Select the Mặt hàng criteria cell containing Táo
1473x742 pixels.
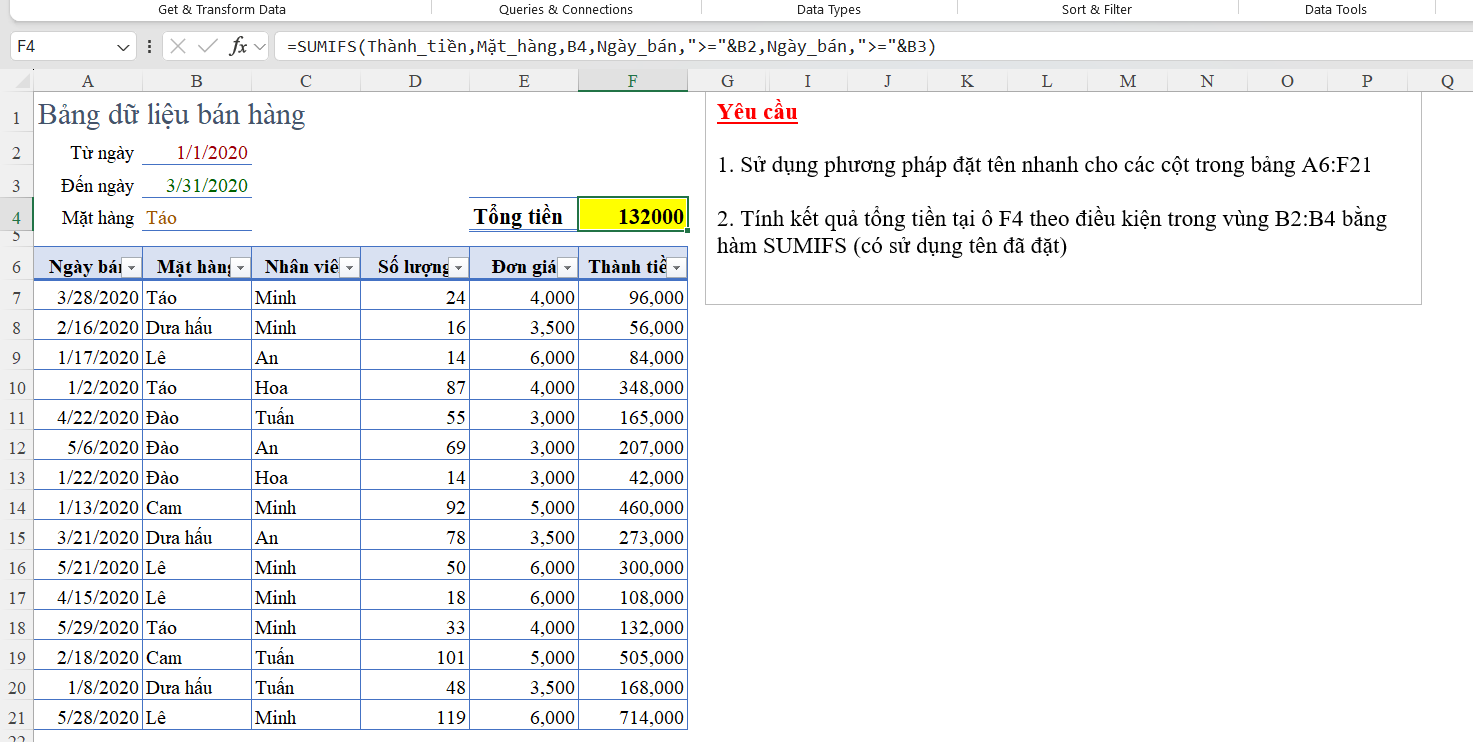(196, 217)
